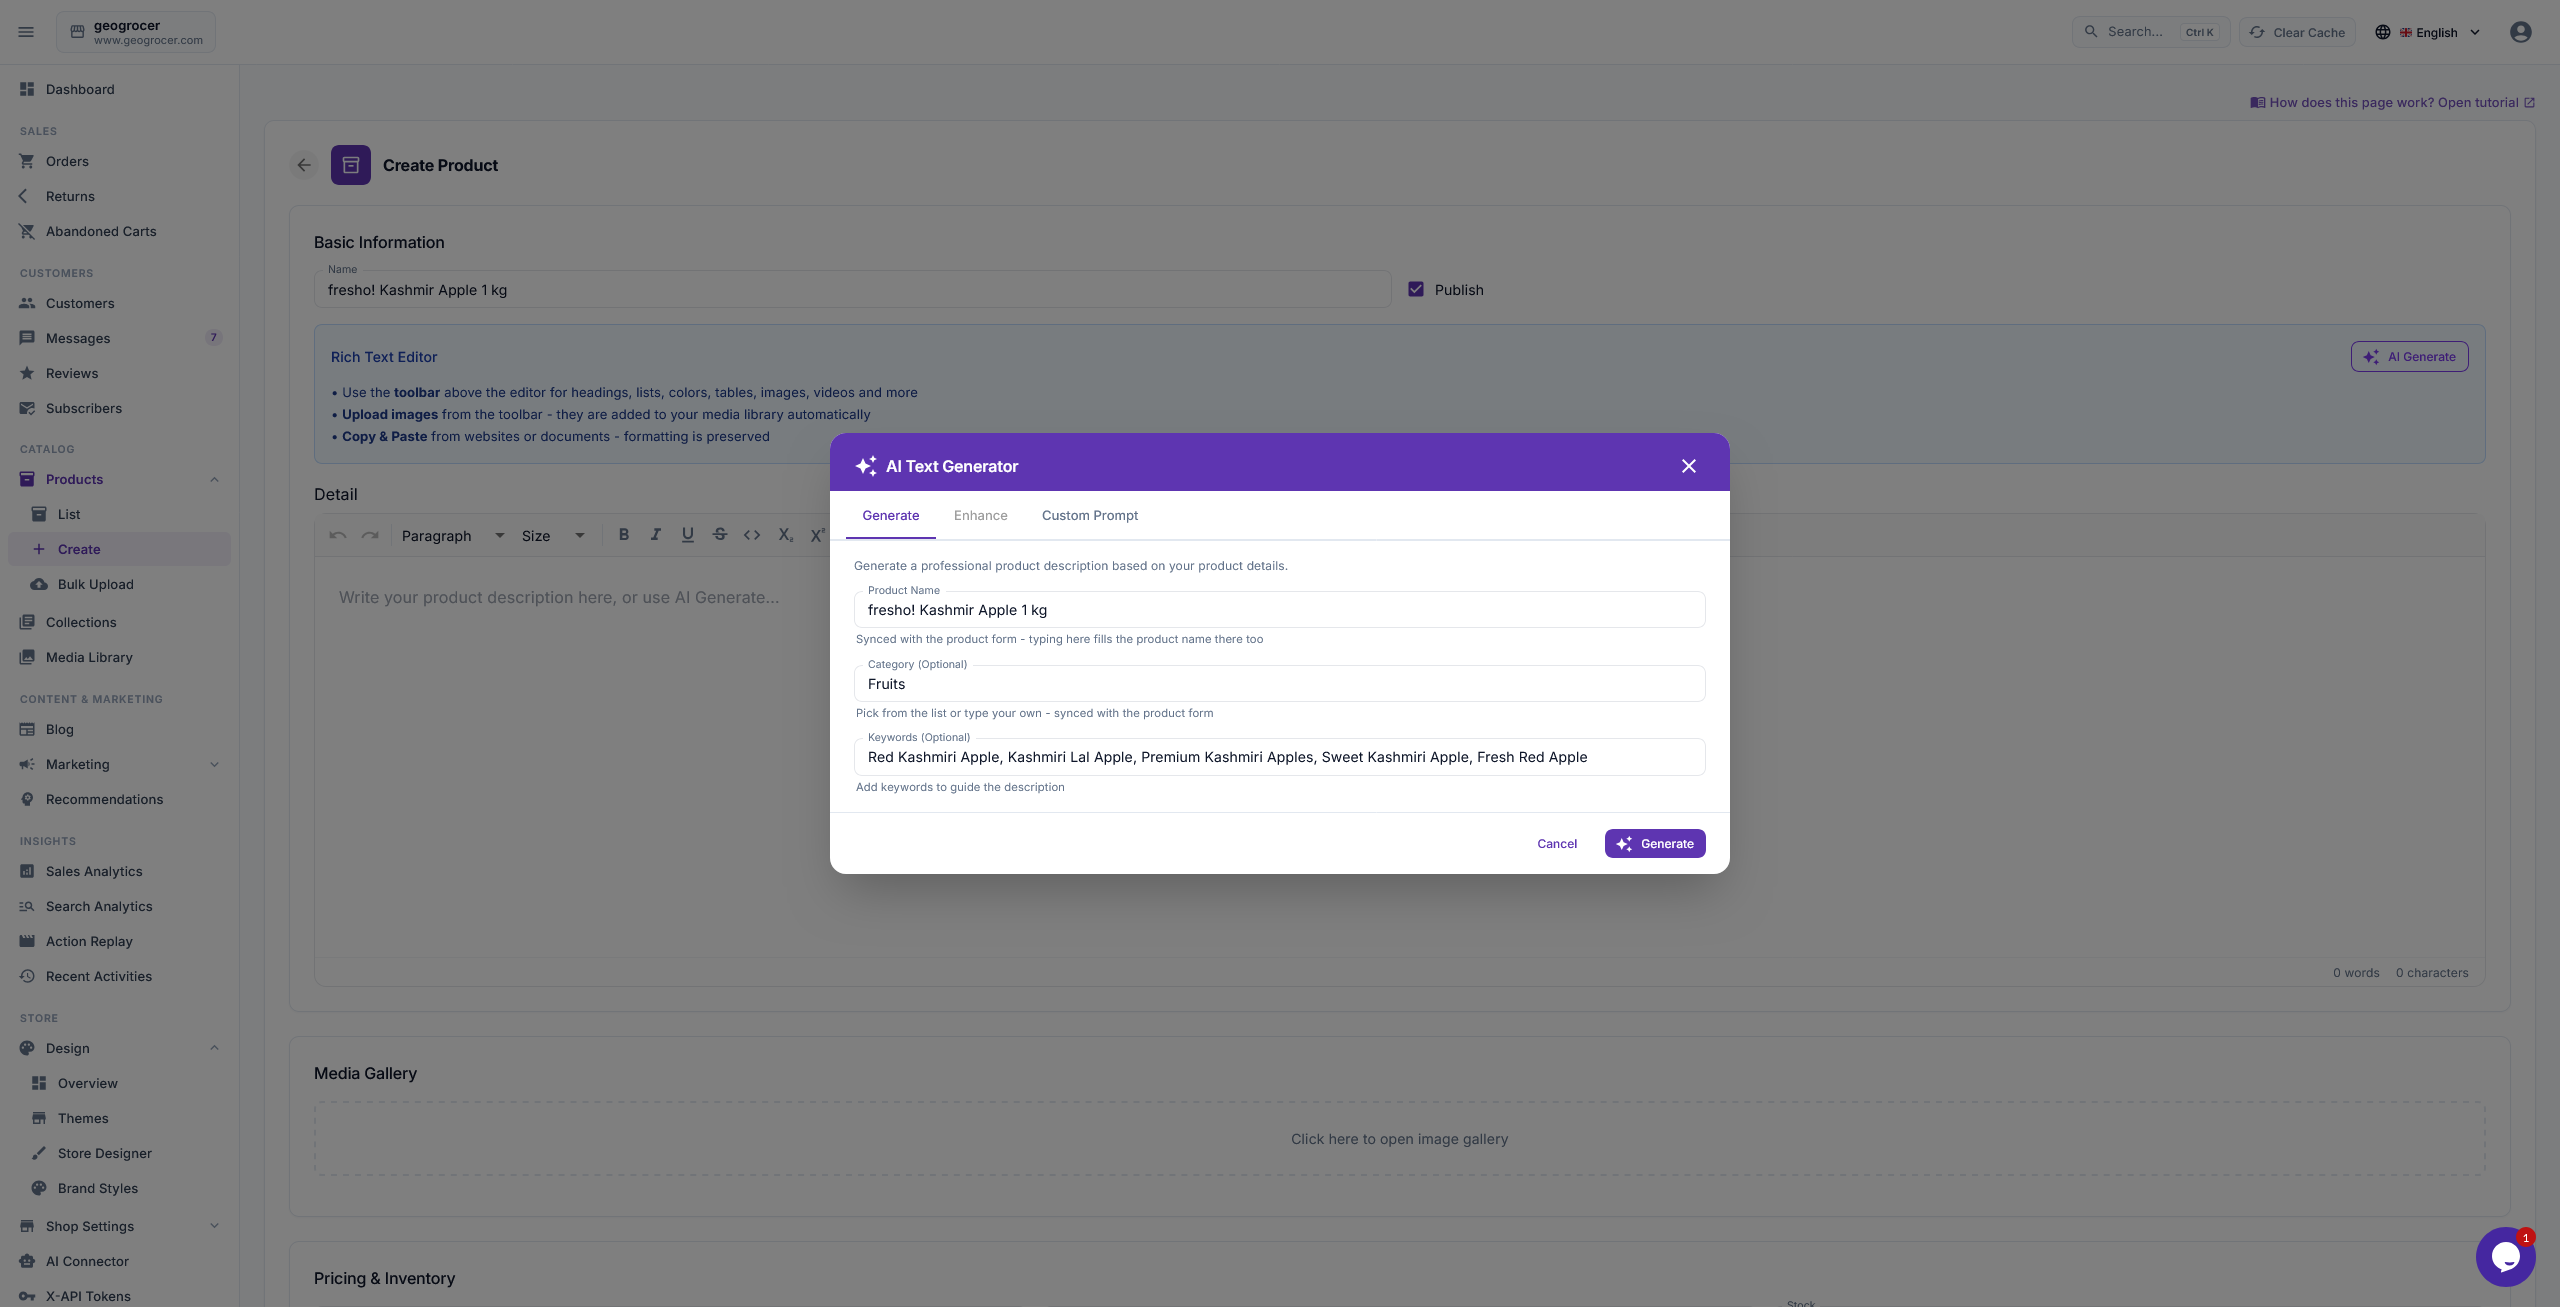Click the Product Name input field
The height and width of the screenshot is (1307, 2560).
click(1279, 610)
